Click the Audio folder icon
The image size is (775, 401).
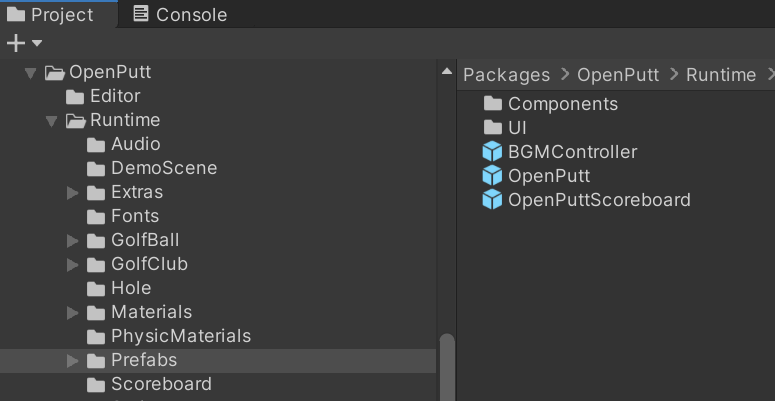tap(96, 144)
